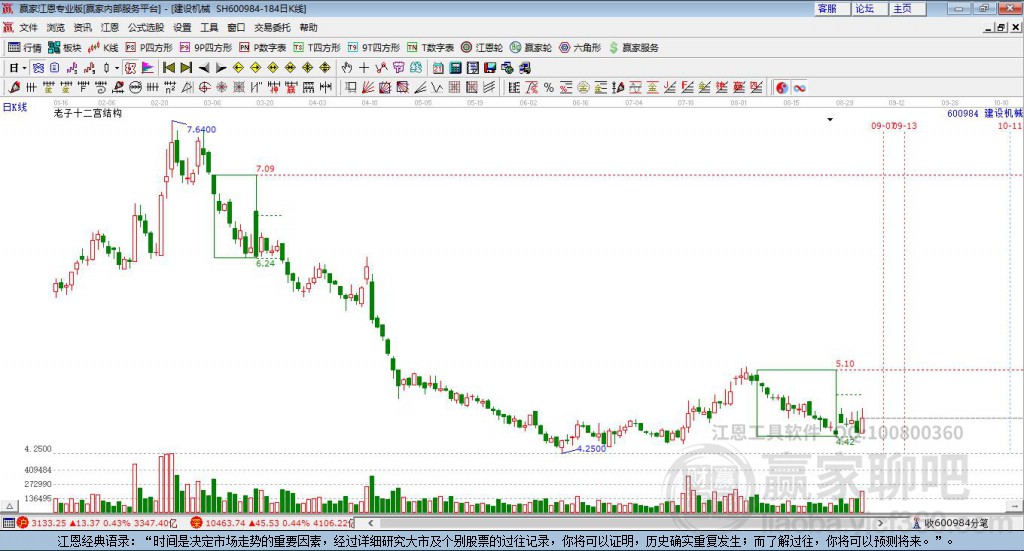Open the calendar icon in the toolbar
Viewport: 1024px width, 551px height.
click(x=438, y=68)
